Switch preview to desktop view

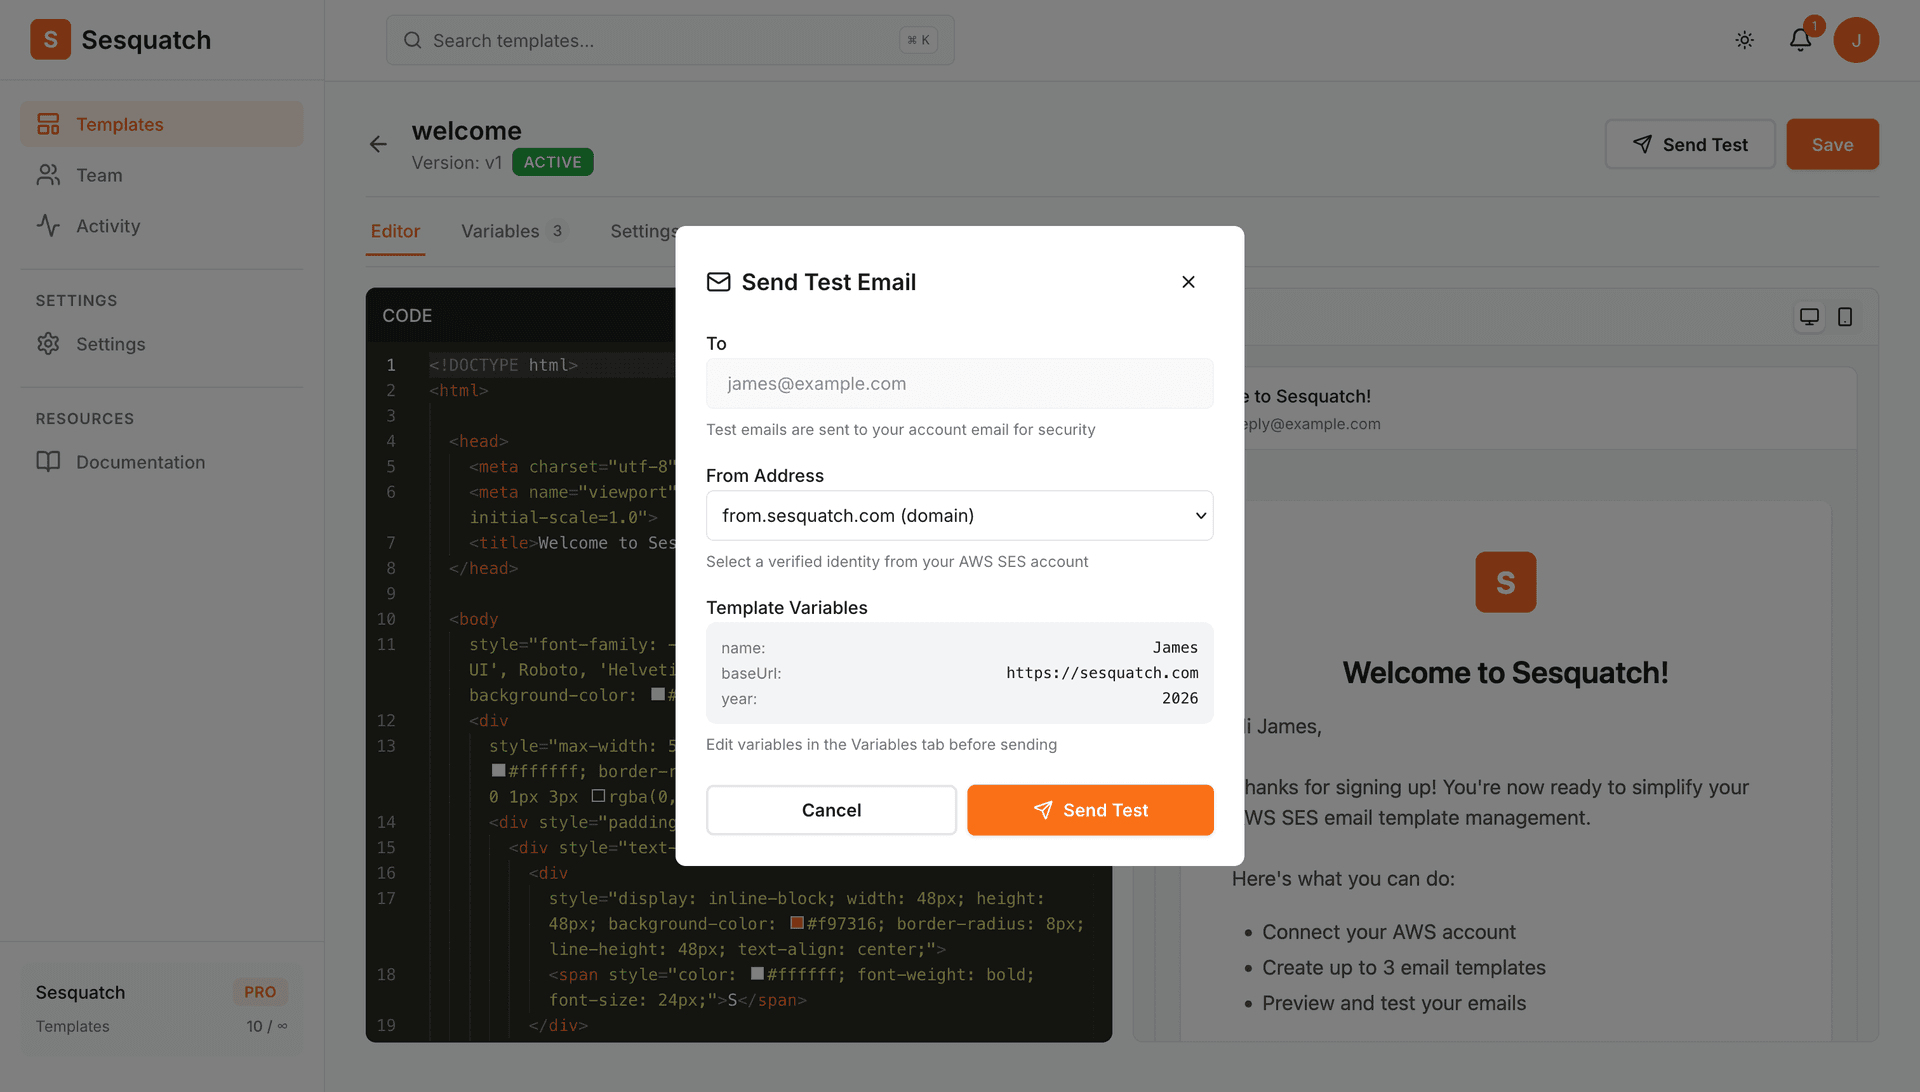click(x=1808, y=317)
